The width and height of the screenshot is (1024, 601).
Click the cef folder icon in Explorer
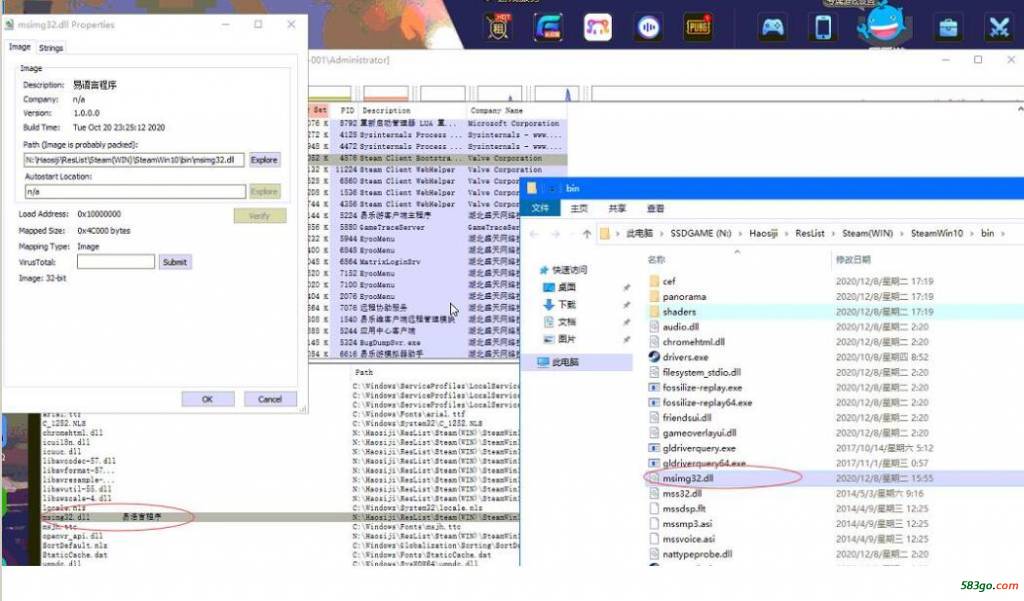coord(654,281)
